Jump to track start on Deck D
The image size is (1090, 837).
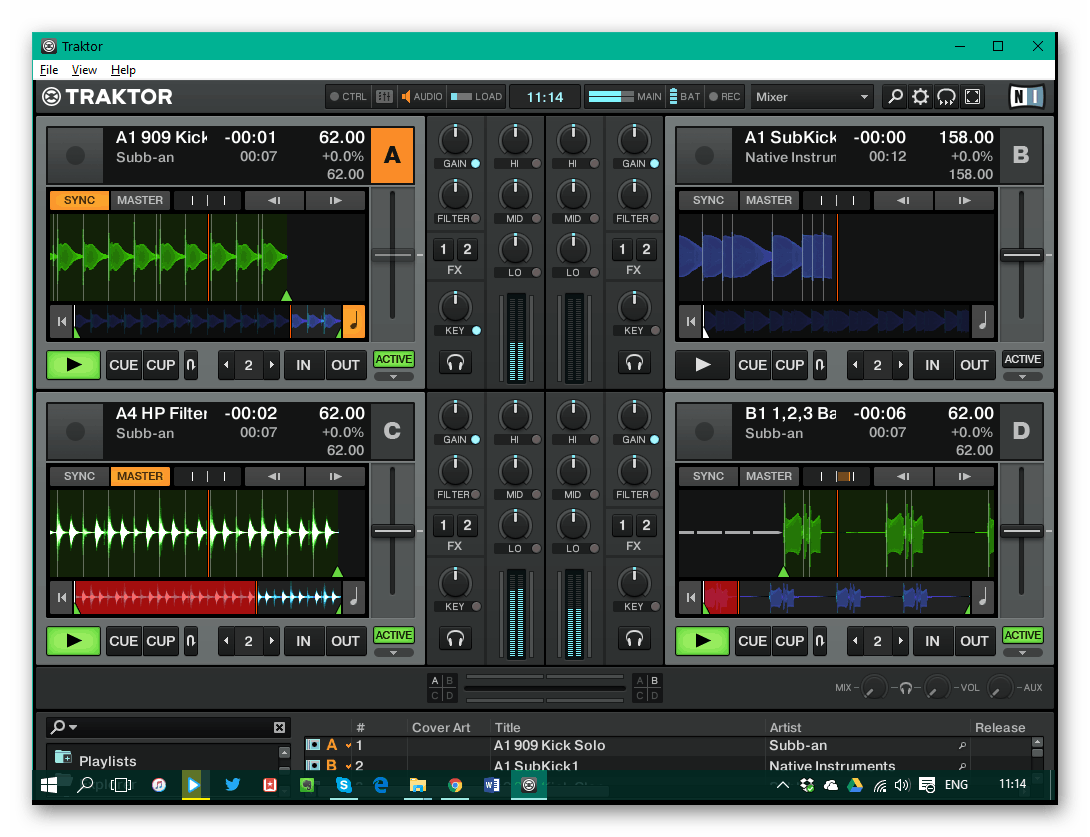click(x=690, y=597)
